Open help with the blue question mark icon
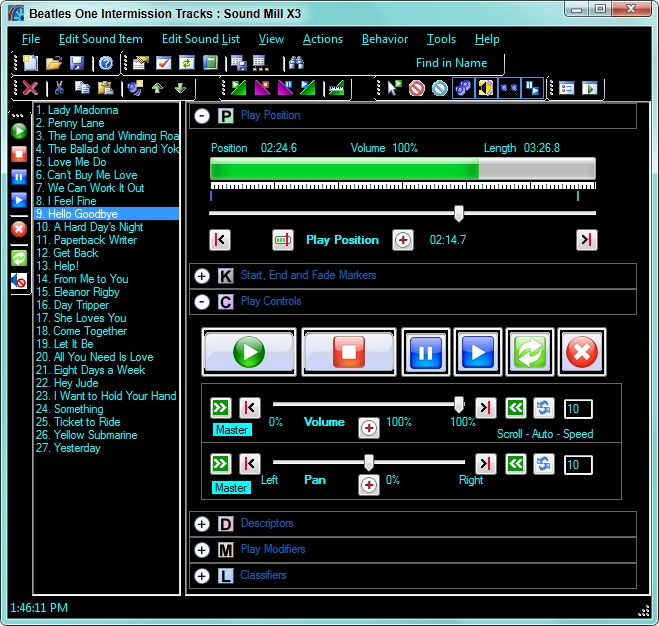Screen dimensions: 659x626 pyautogui.click(x=106, y=63)
